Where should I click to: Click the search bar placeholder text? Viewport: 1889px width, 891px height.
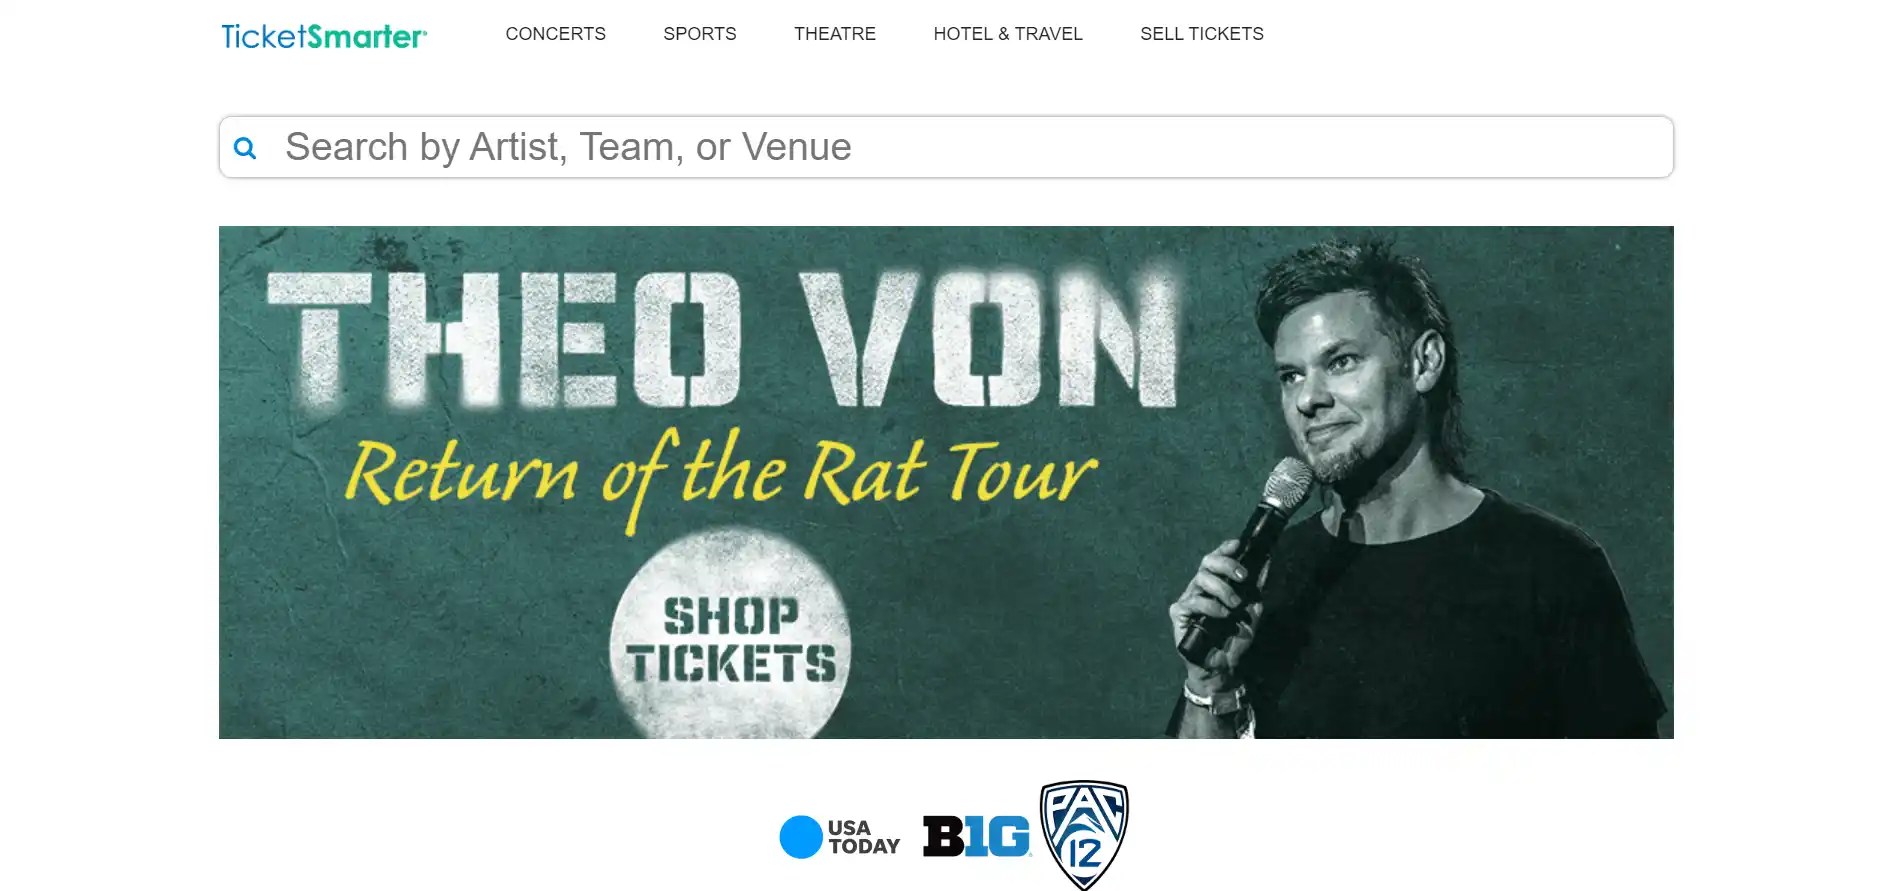click(x=568, y=147)
